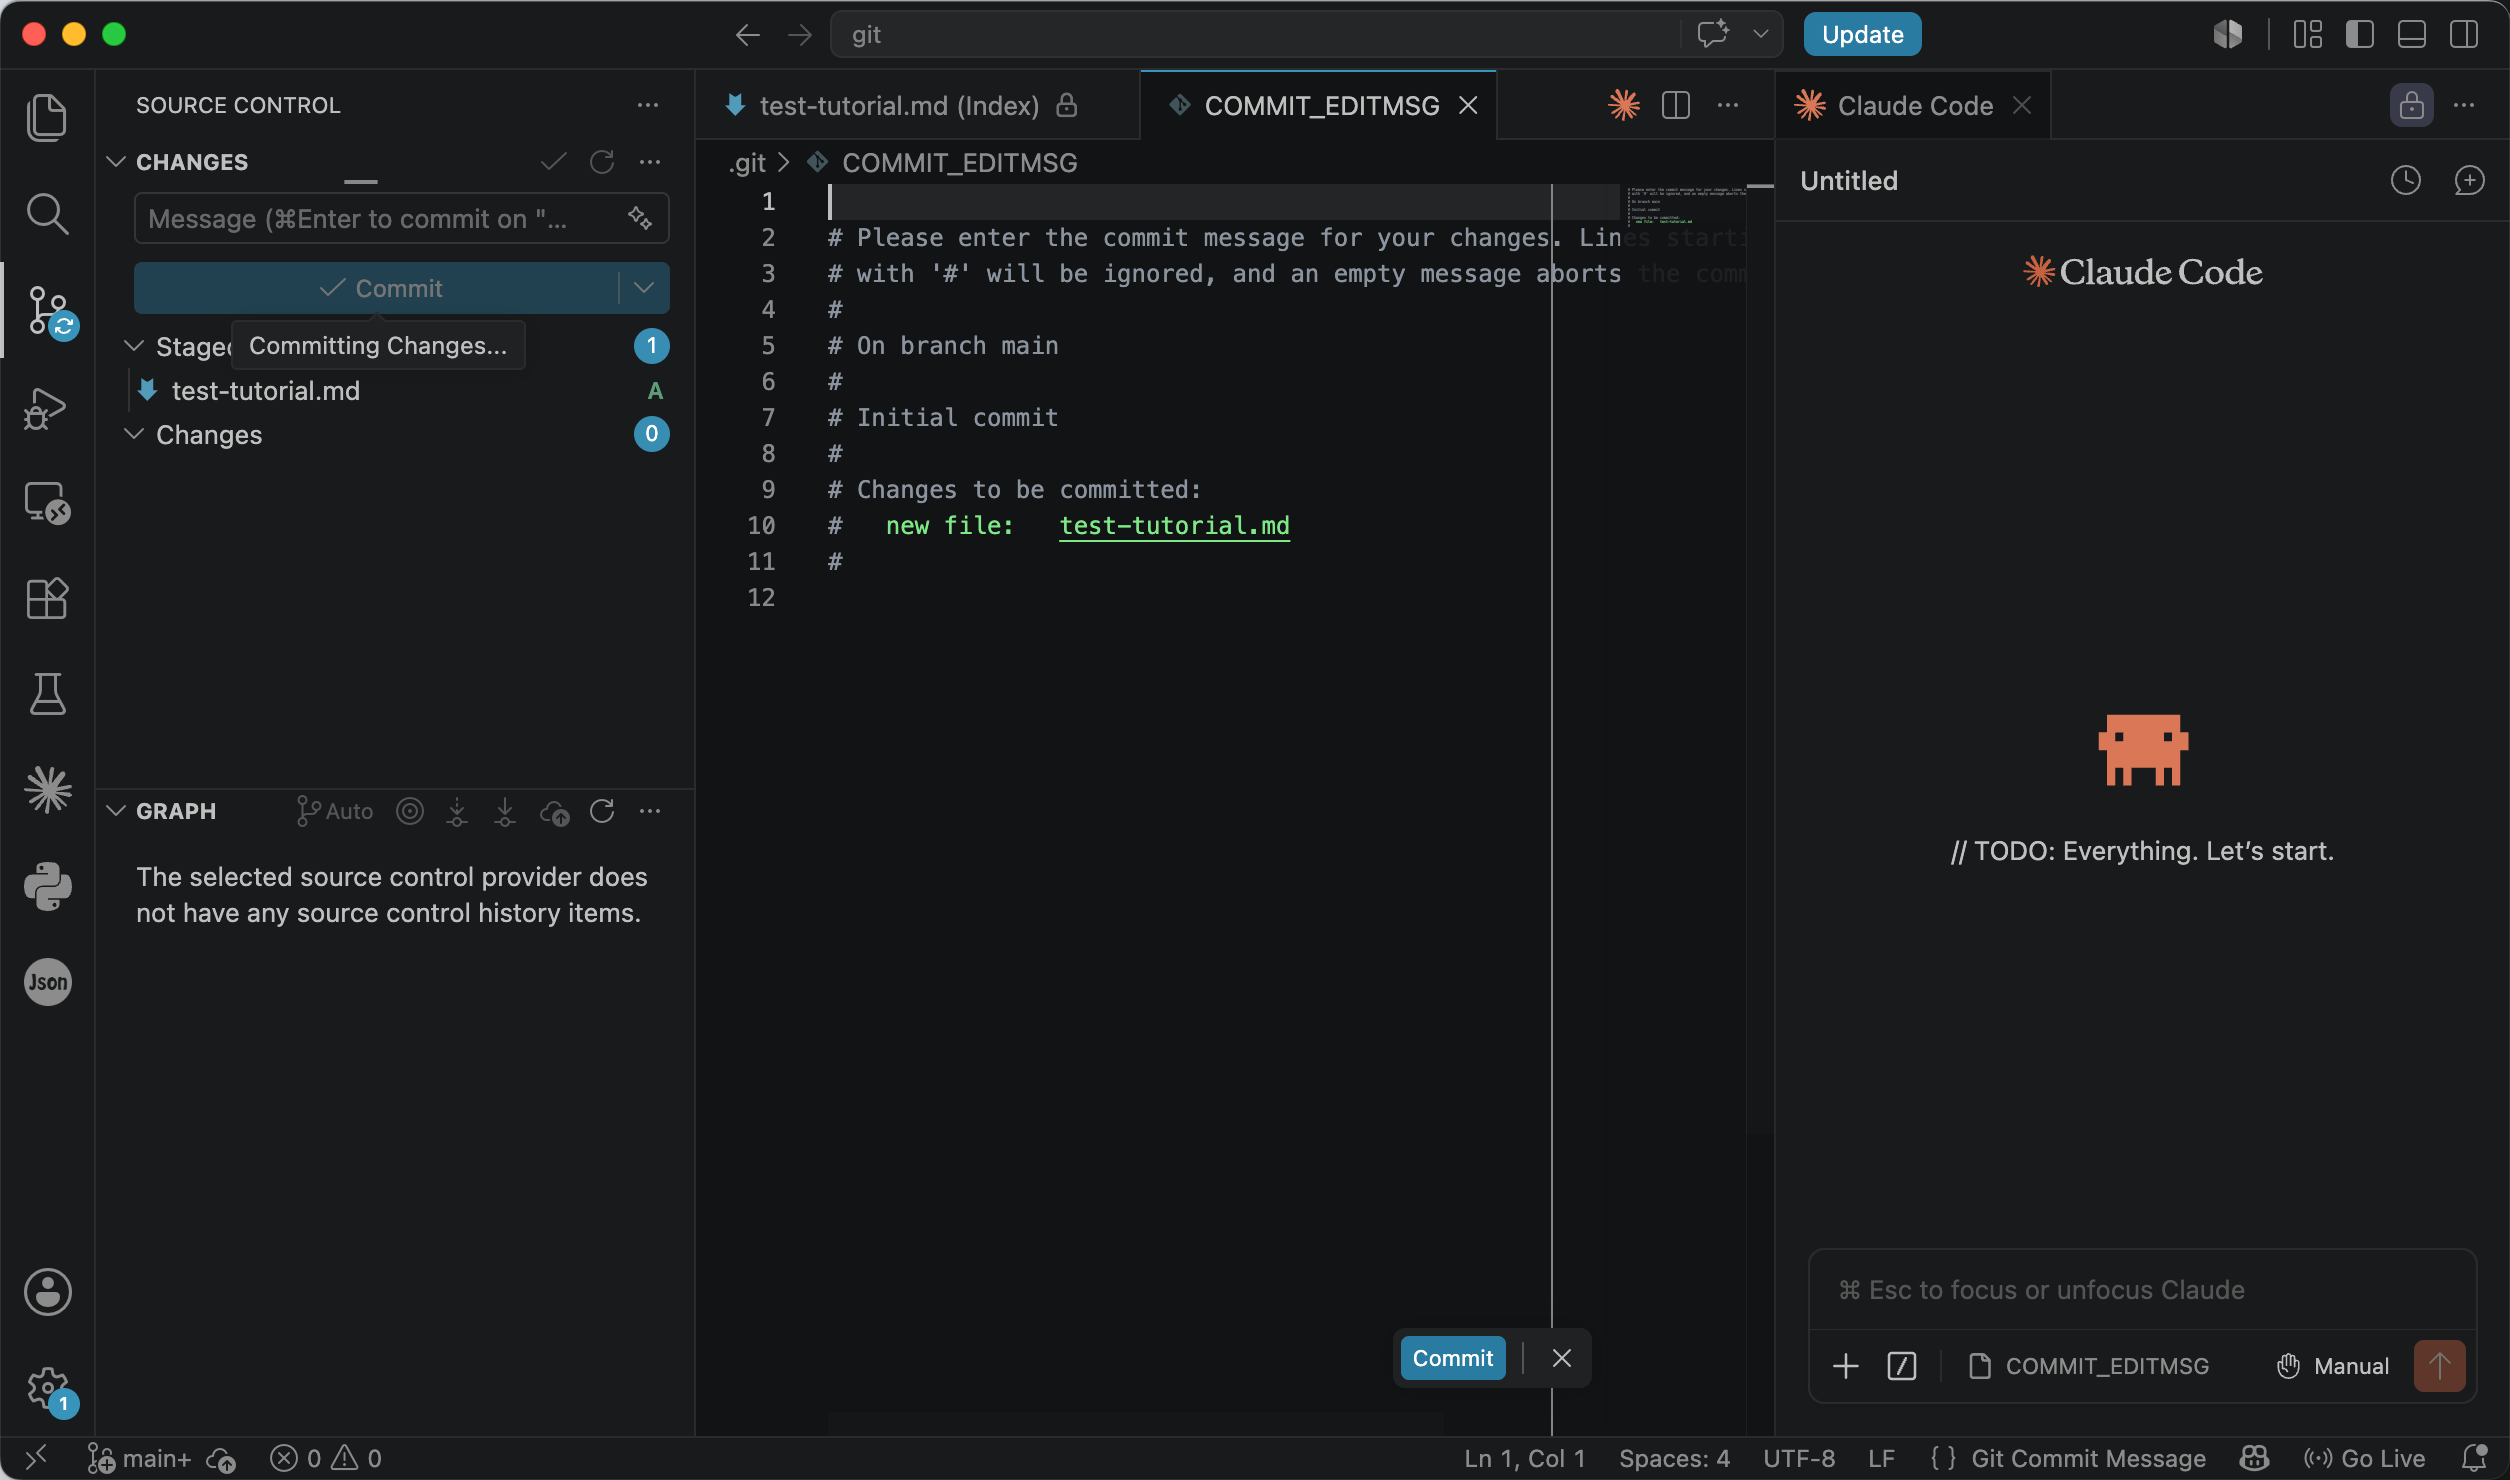Cancel commit with floating X button
The height and width of the screenshot is (1480, 2510).
[1561, 1358]
